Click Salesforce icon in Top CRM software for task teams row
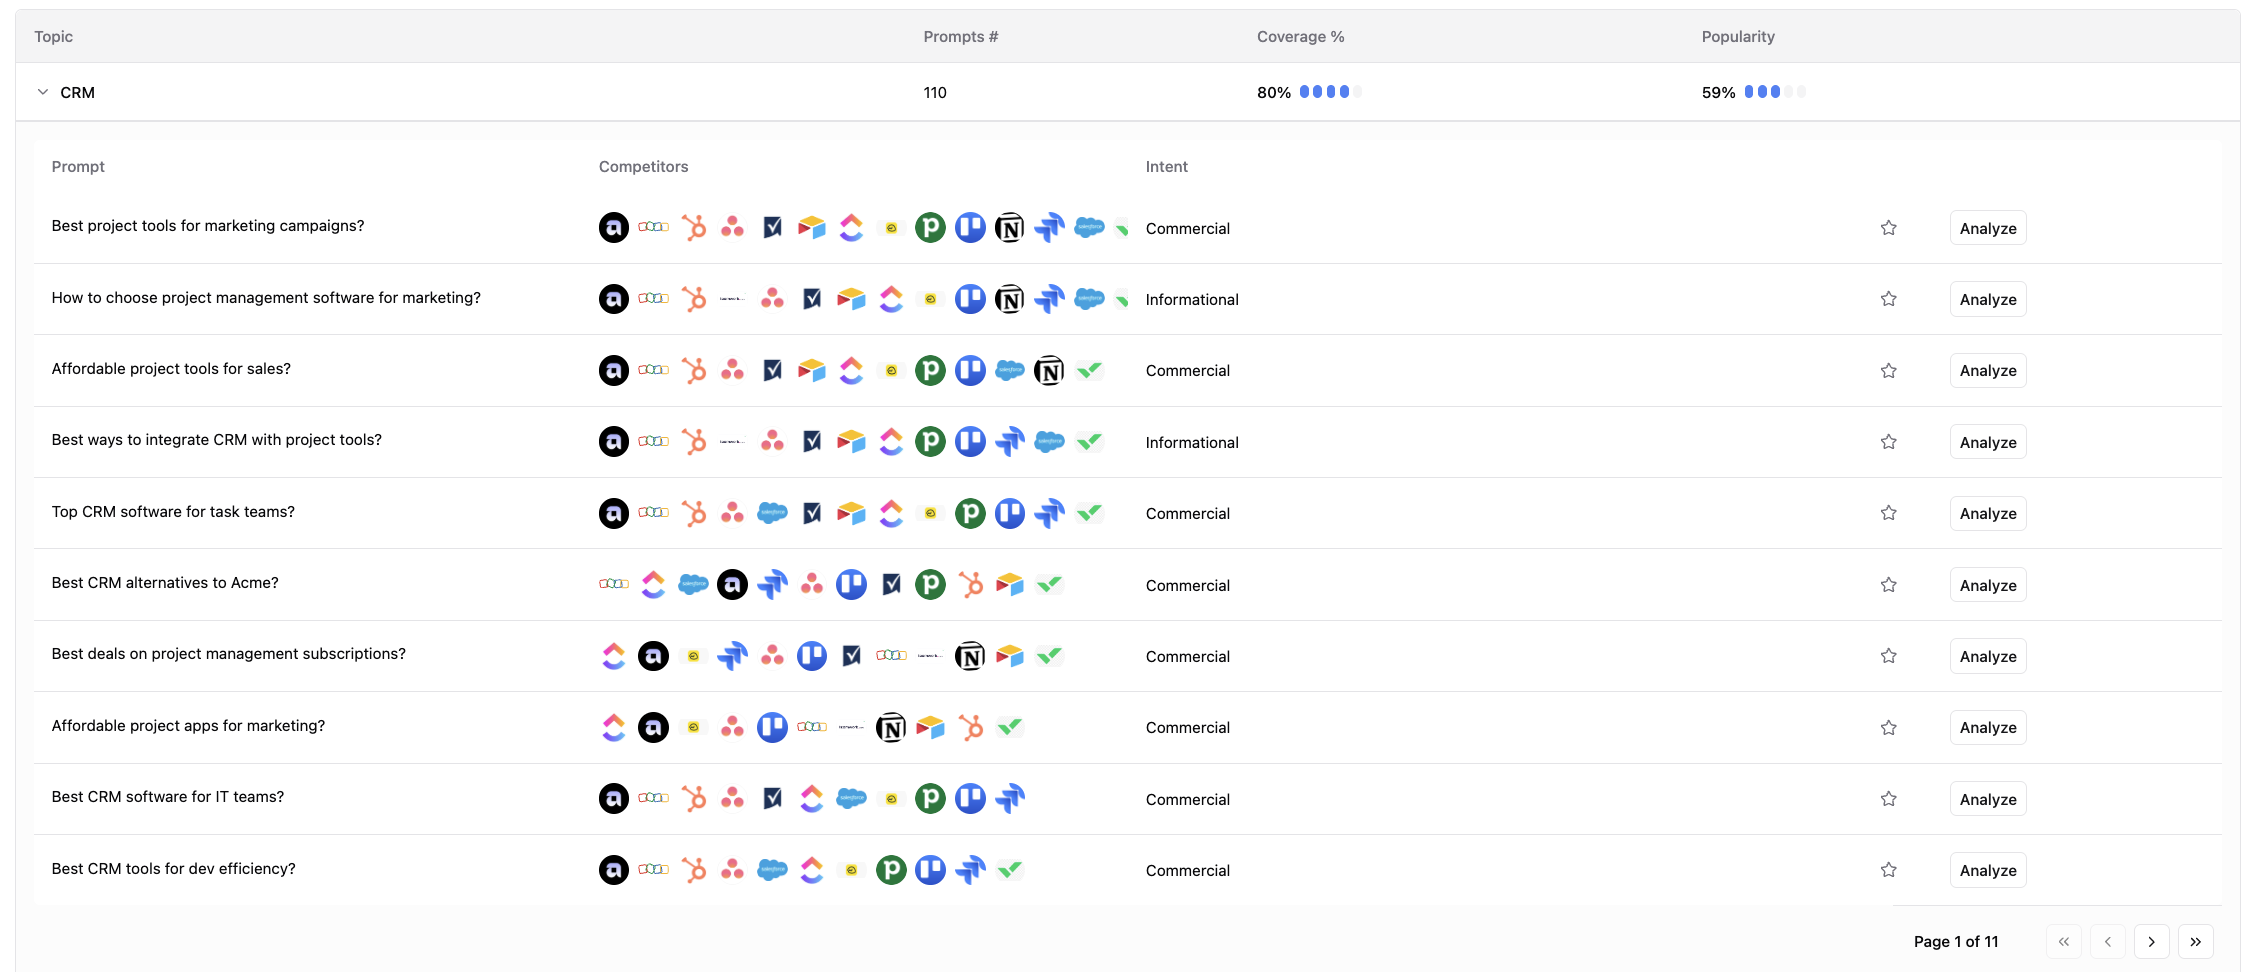The width and height of the screenshot is (2253, 972). click(772, 514)
